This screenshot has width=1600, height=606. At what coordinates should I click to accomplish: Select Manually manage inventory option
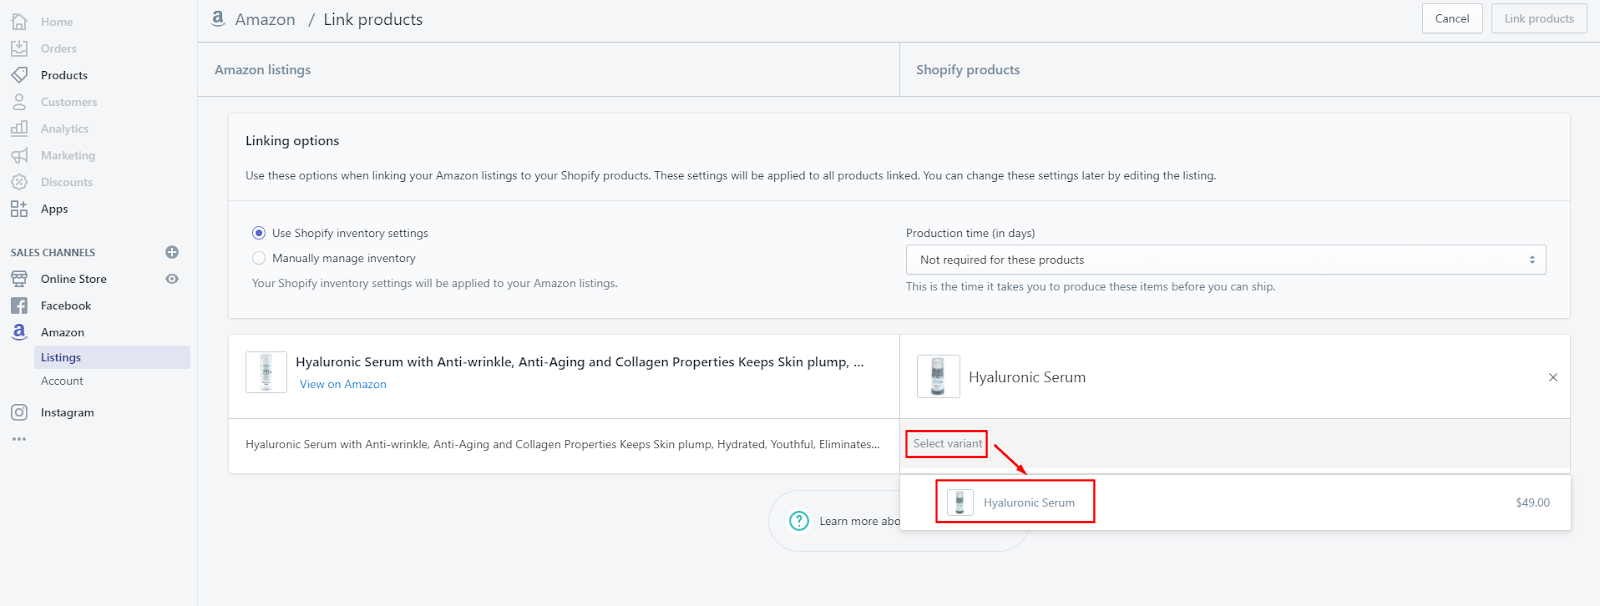(259, 258)
